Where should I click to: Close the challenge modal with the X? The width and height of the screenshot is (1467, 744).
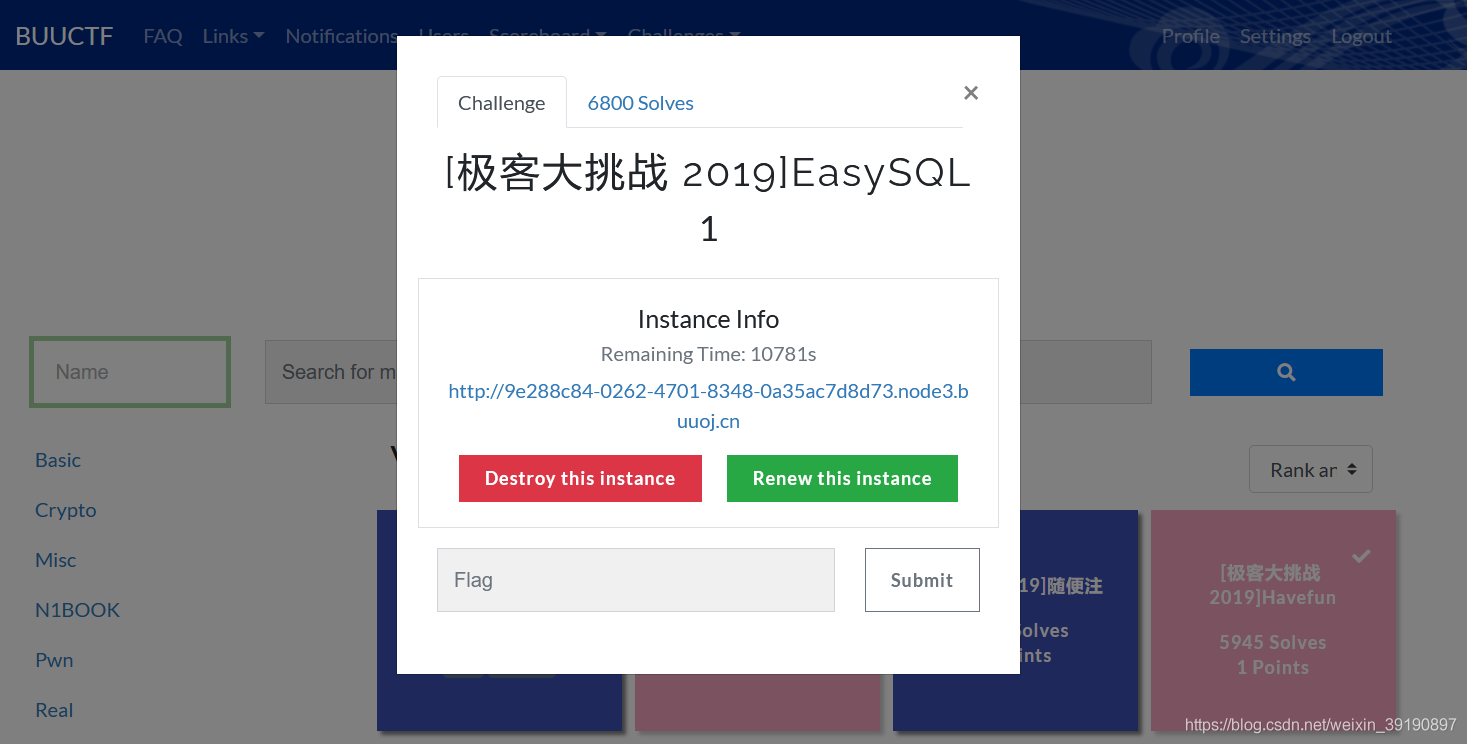(x=970, y=93)
